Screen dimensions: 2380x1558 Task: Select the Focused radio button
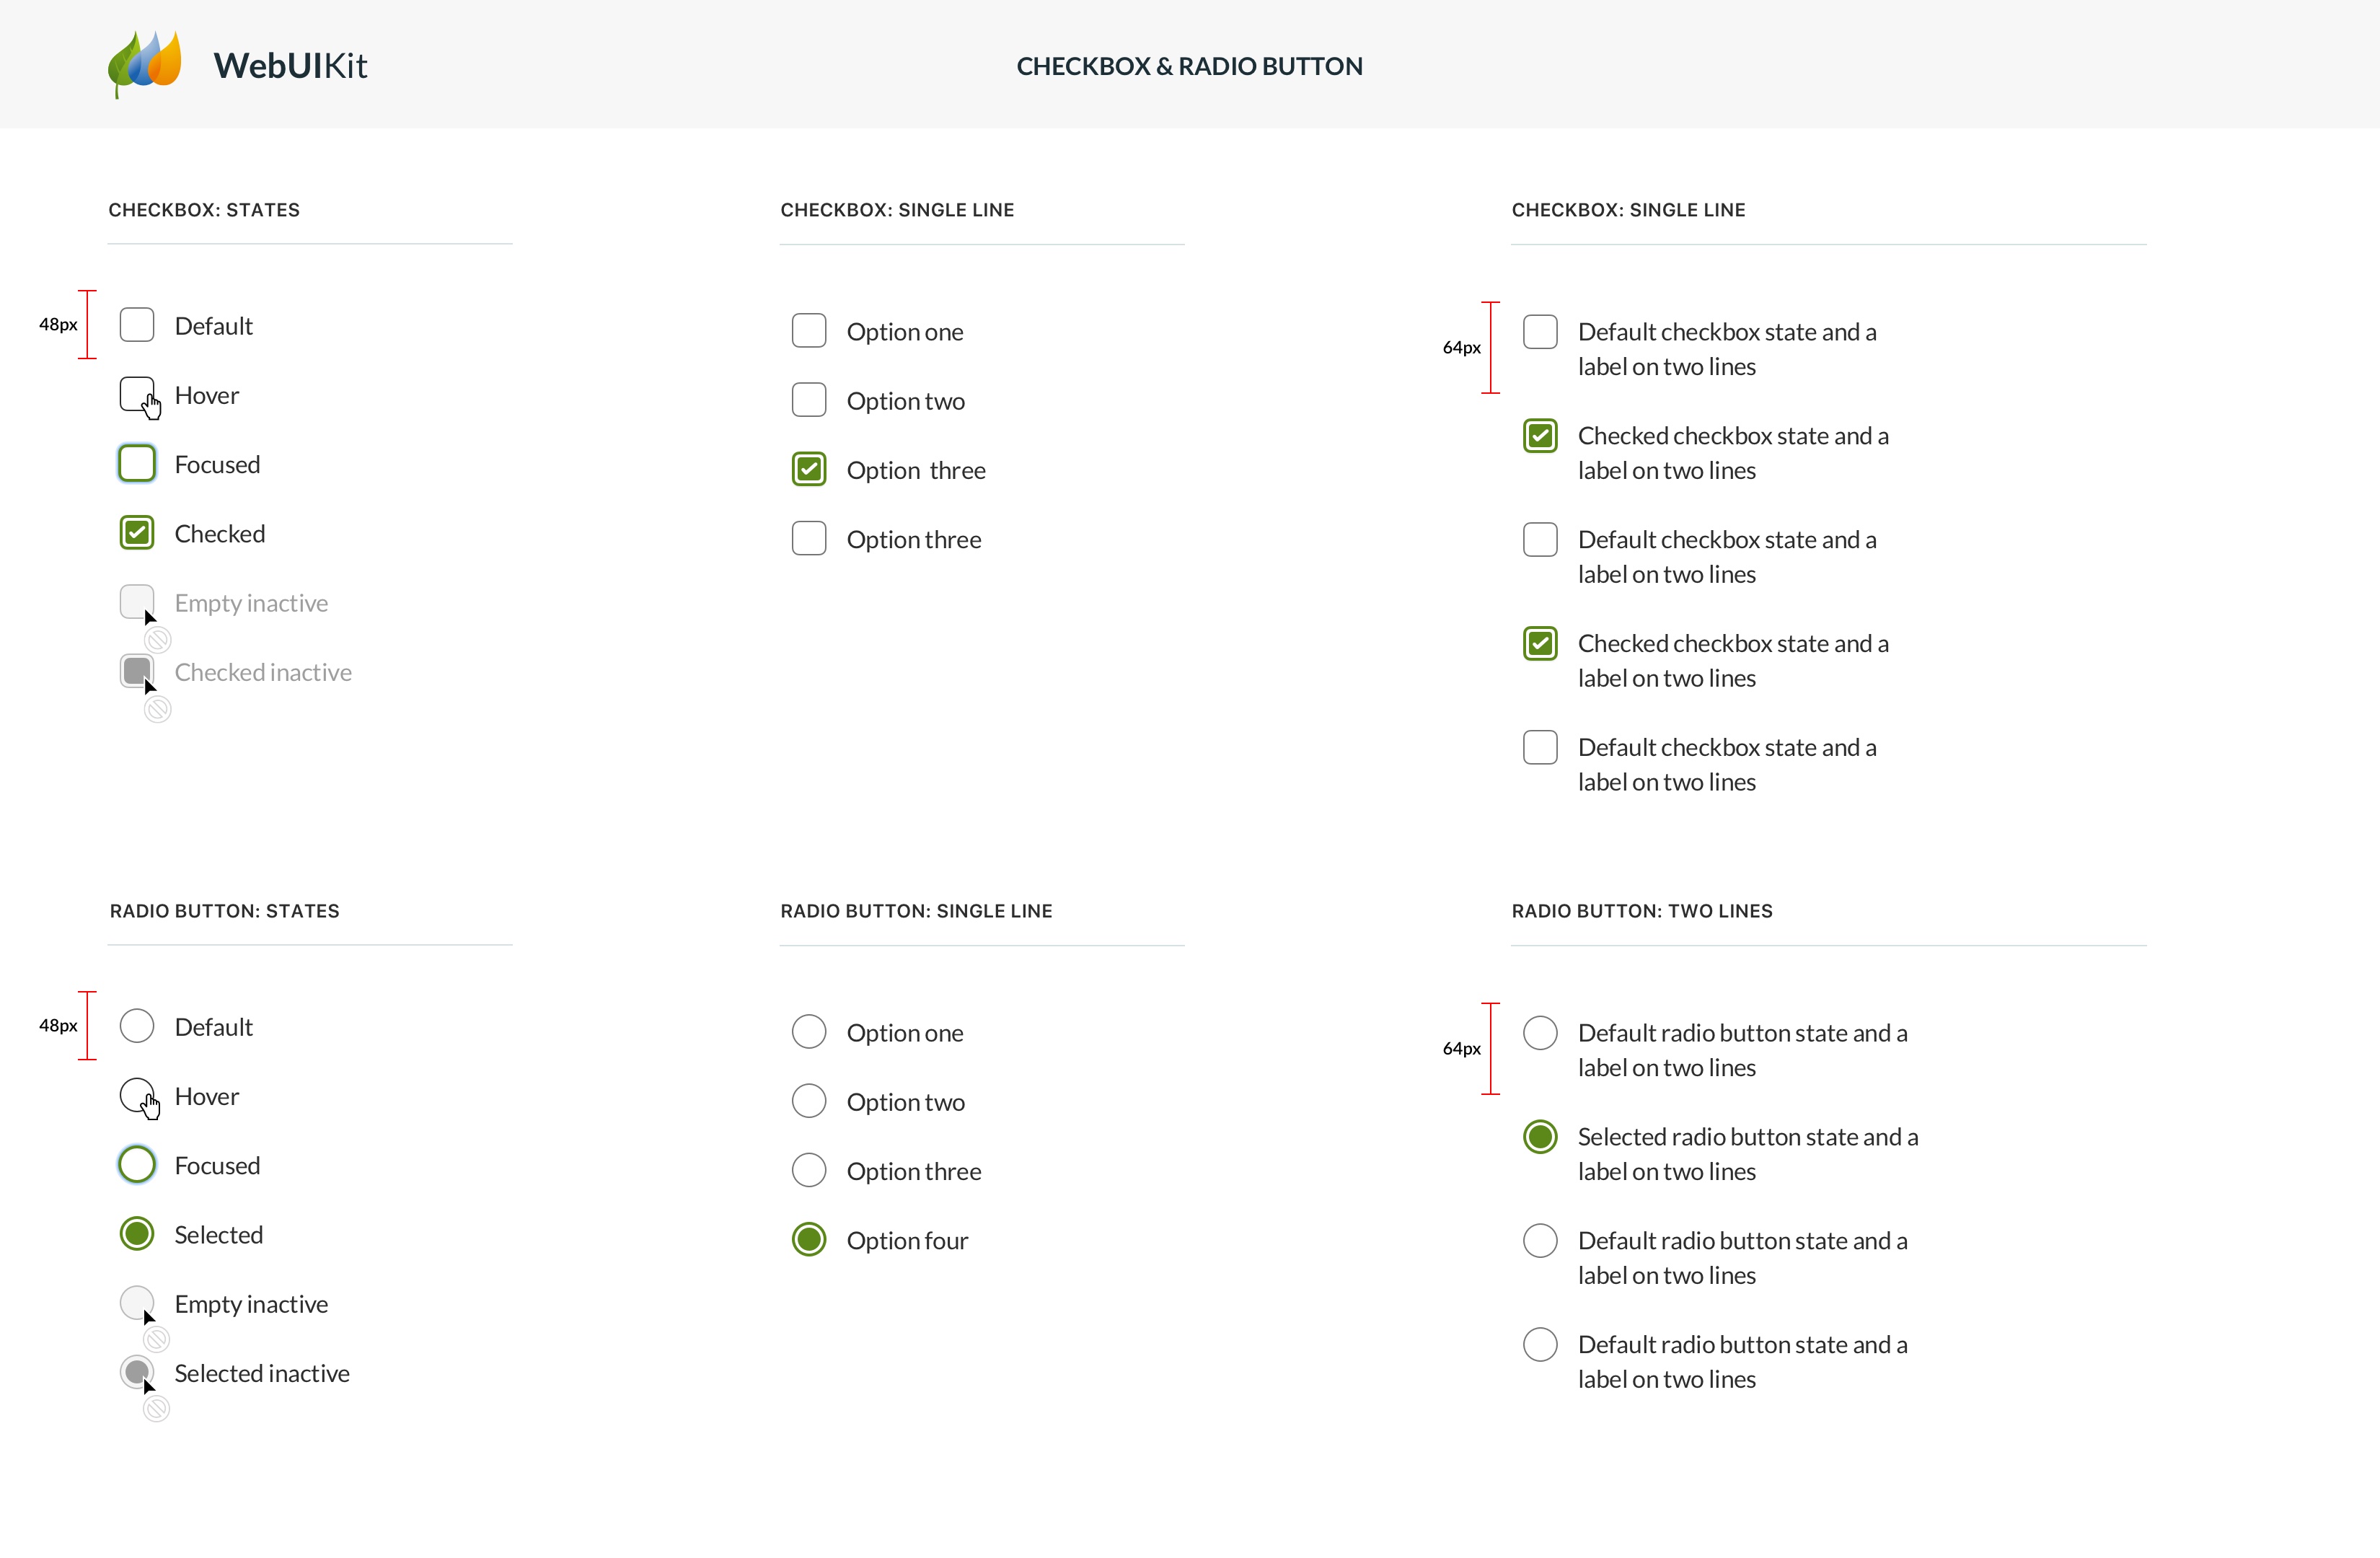[137, 1165]
